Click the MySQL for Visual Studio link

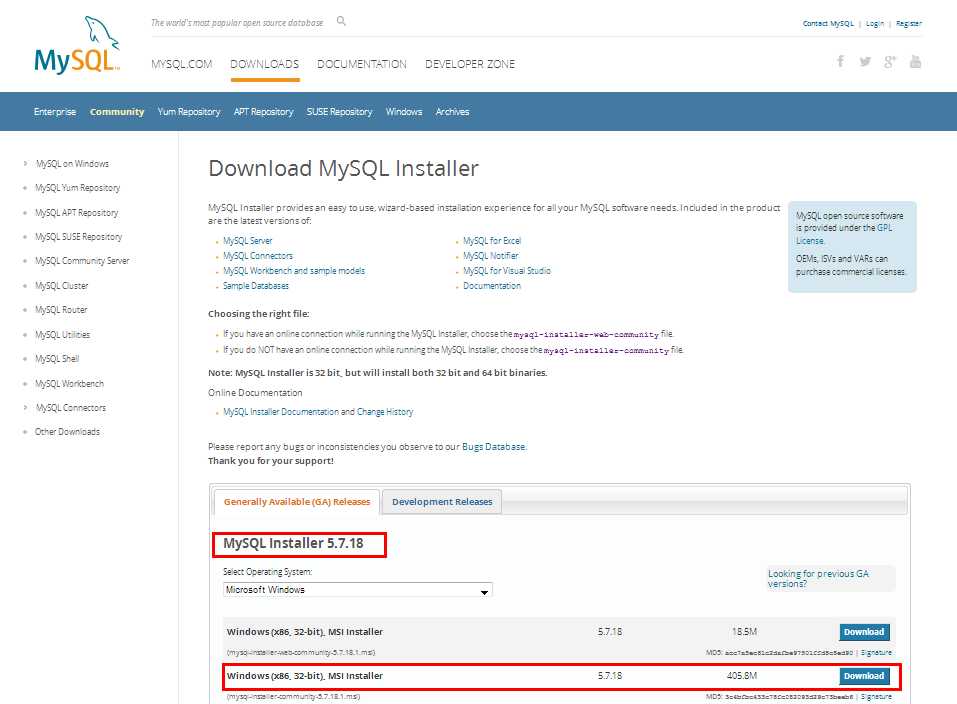507,270
